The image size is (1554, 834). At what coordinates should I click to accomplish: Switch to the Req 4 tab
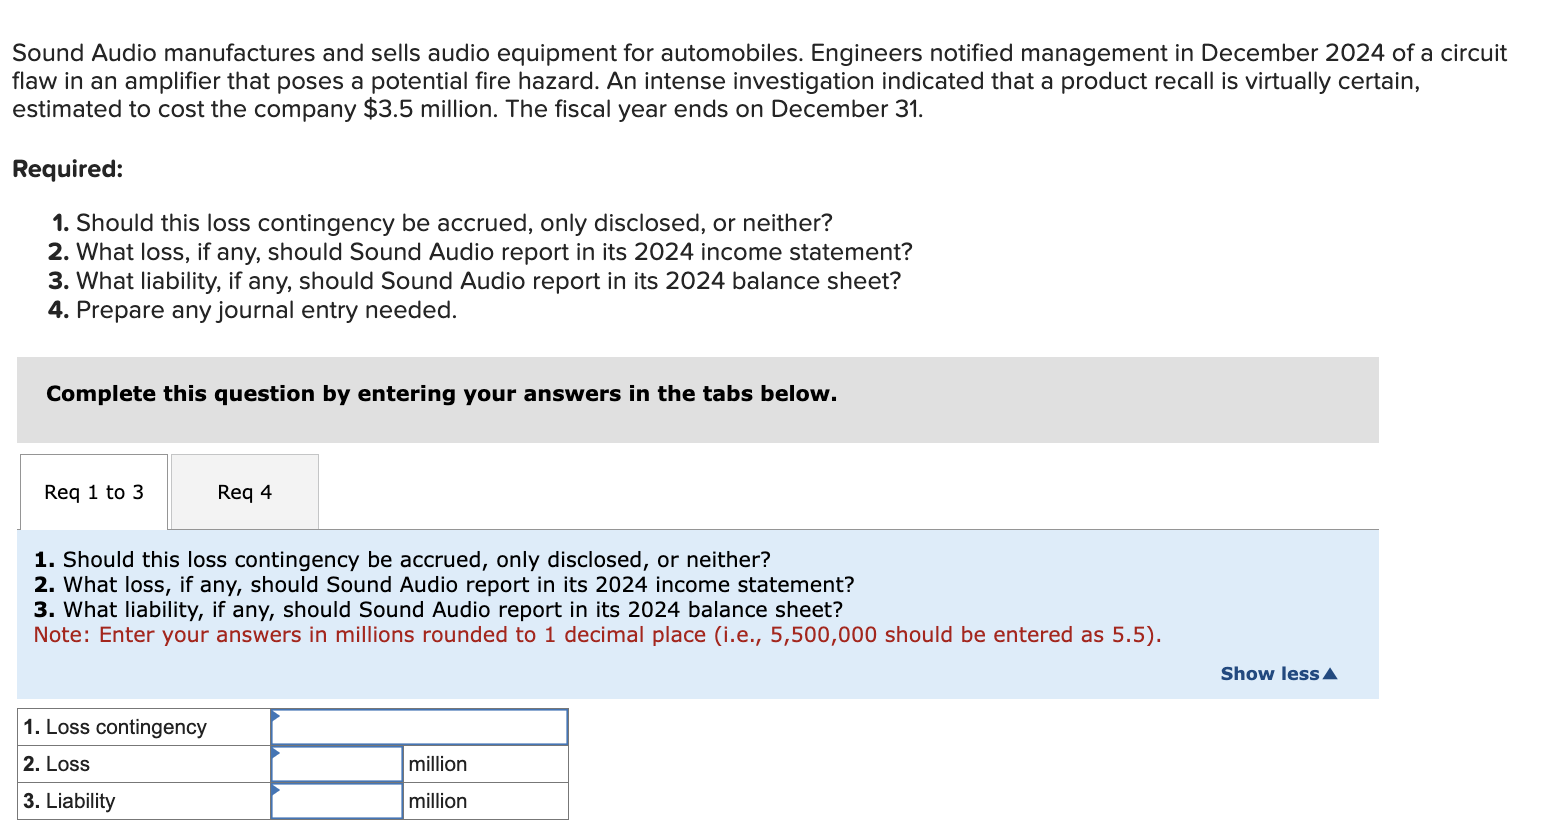point(243,491)
